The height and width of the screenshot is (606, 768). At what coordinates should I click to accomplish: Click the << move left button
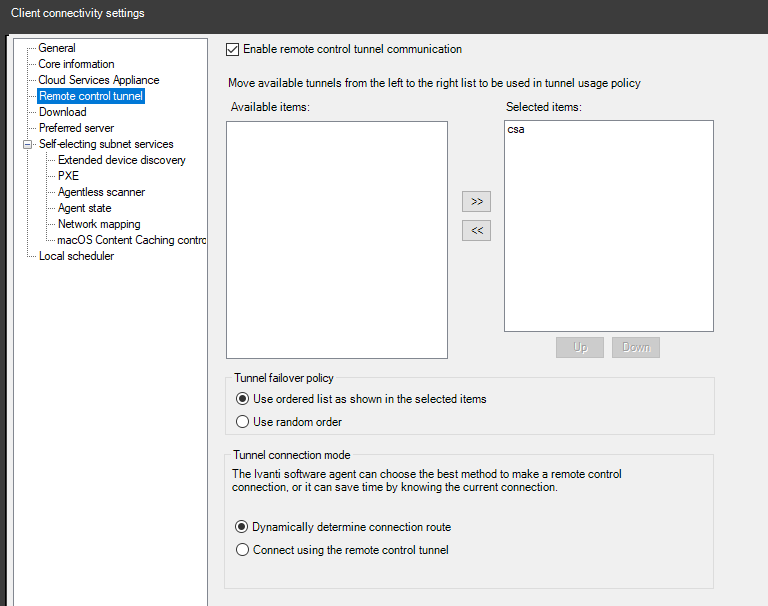pyautogui.click(x=476, y=231)
